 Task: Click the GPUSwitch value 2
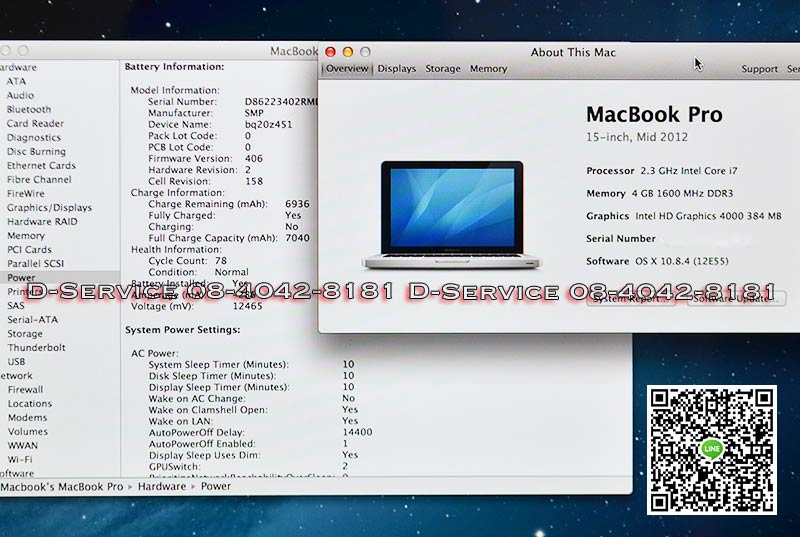click(345, 466)
